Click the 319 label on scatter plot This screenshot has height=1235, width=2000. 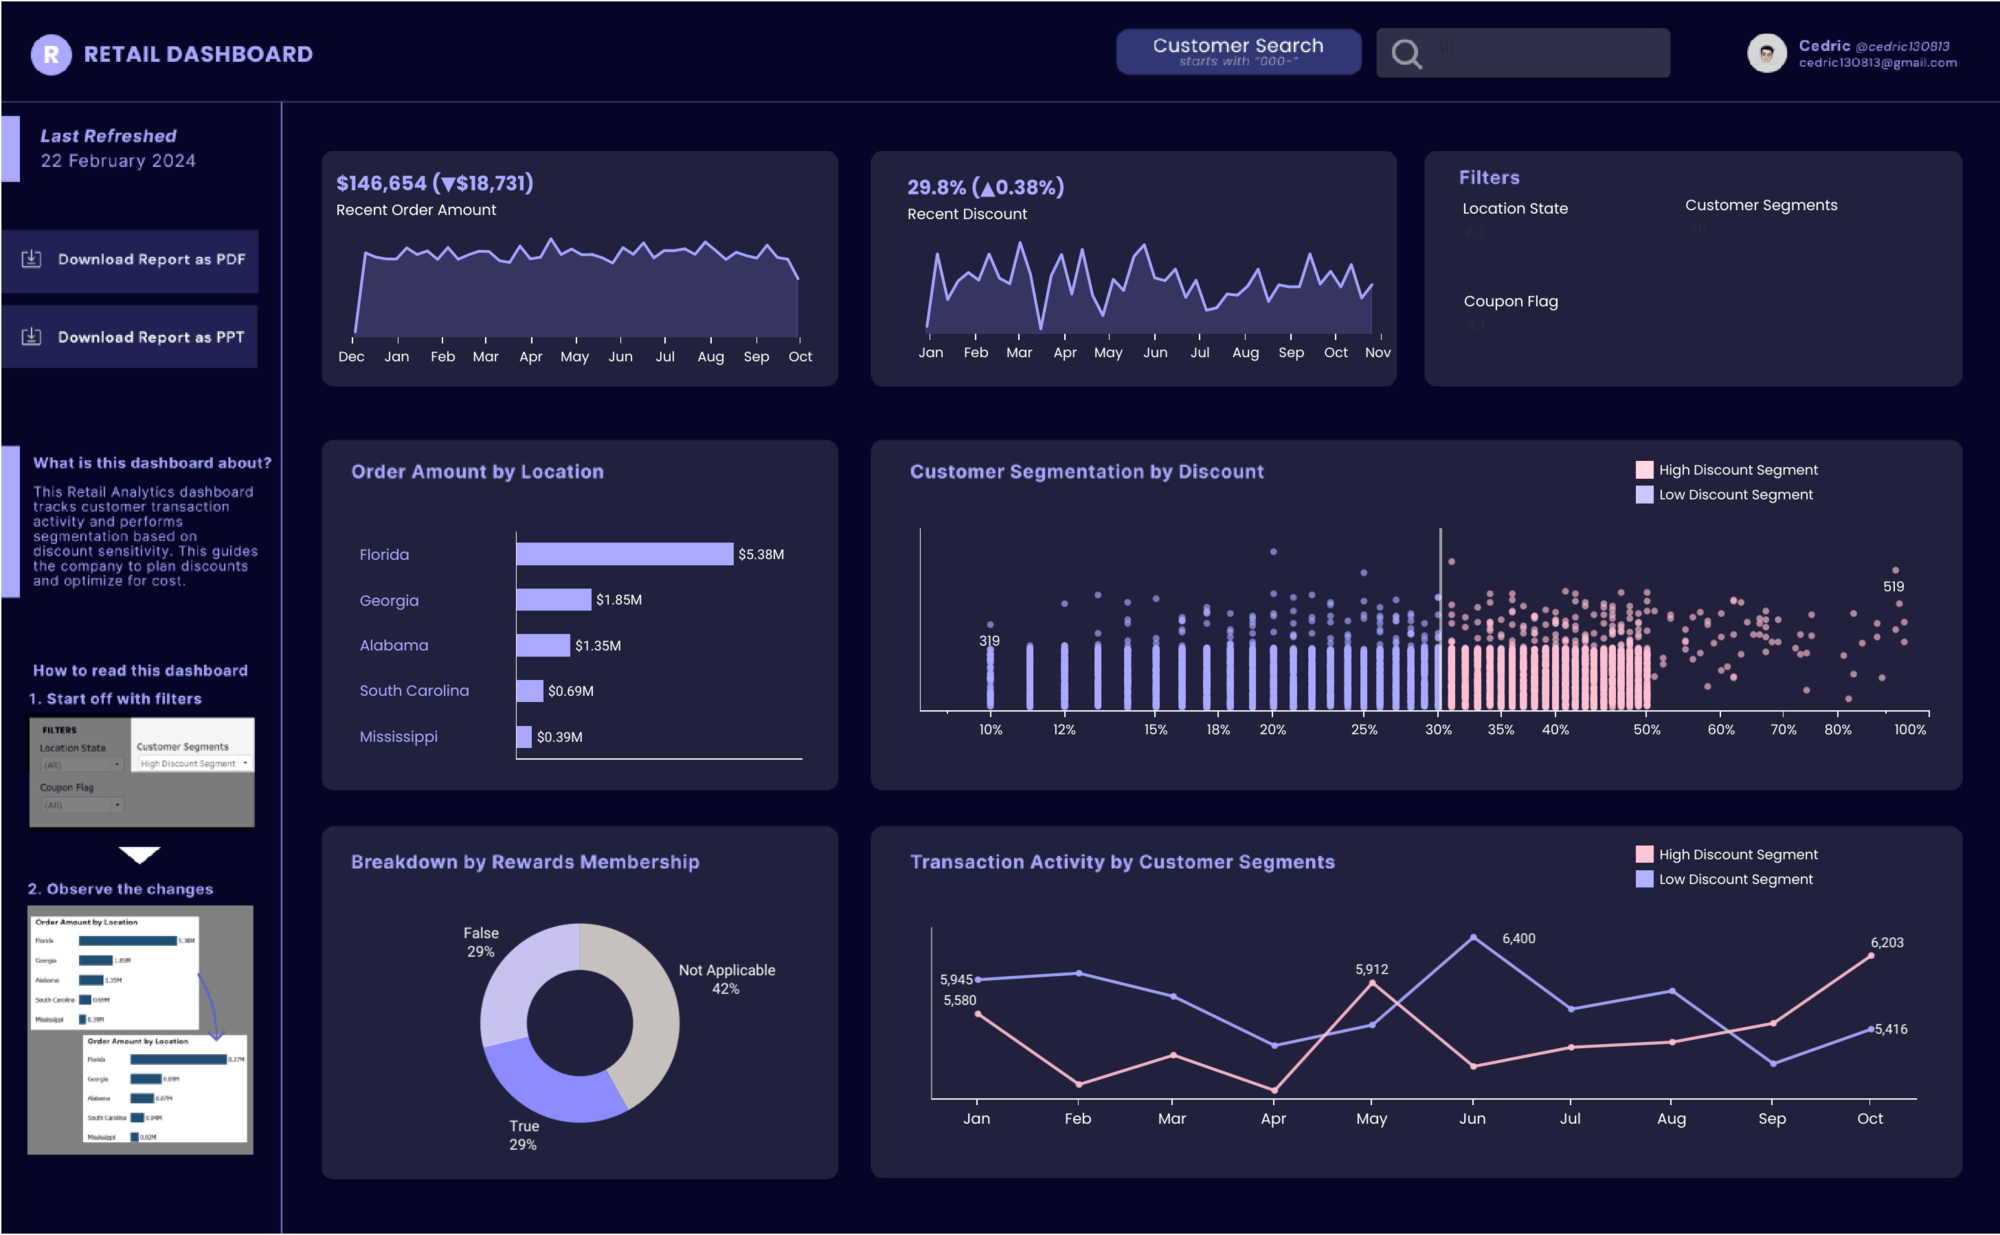click(x=989, y=641)
